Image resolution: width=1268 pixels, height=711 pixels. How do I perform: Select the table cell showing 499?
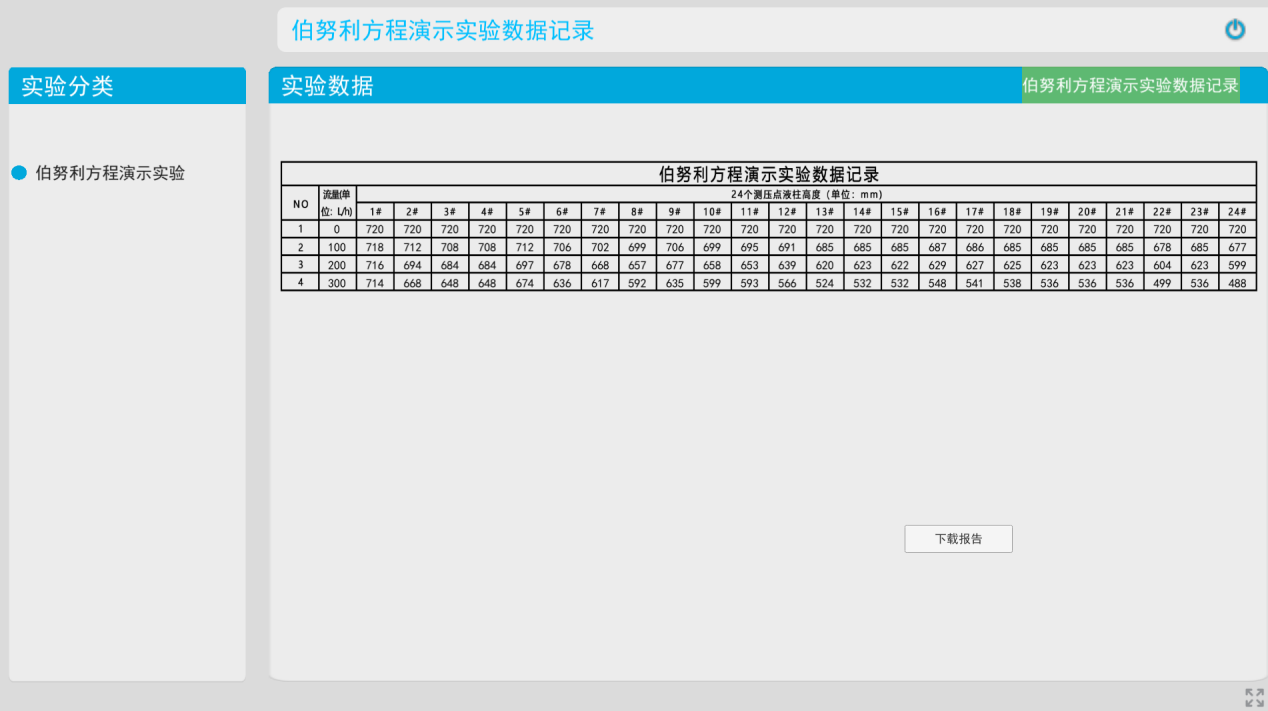pyautogui.click(x=1162, y=283)
